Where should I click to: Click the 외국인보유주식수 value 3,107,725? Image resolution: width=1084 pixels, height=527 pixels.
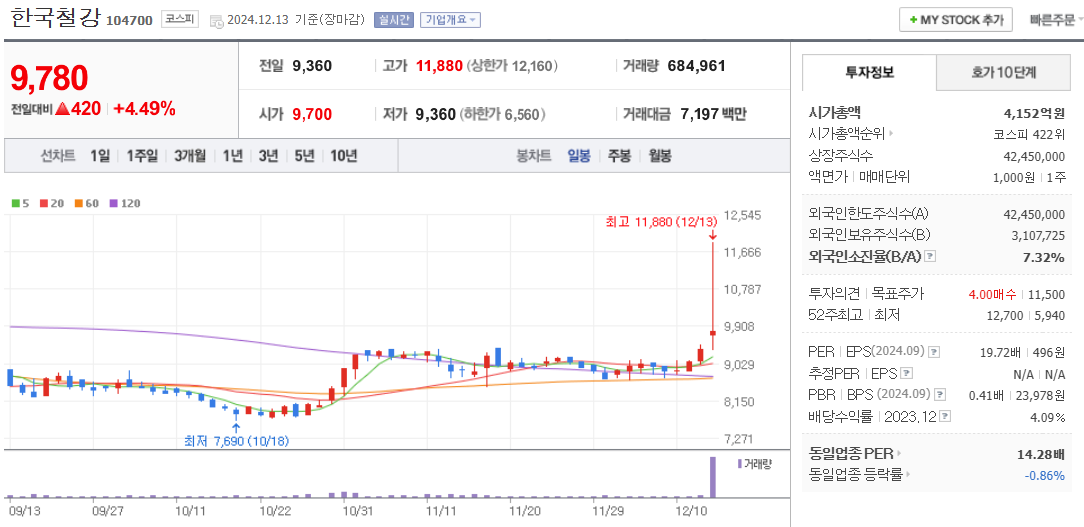pyautogui.click(x=1038, y=235)
